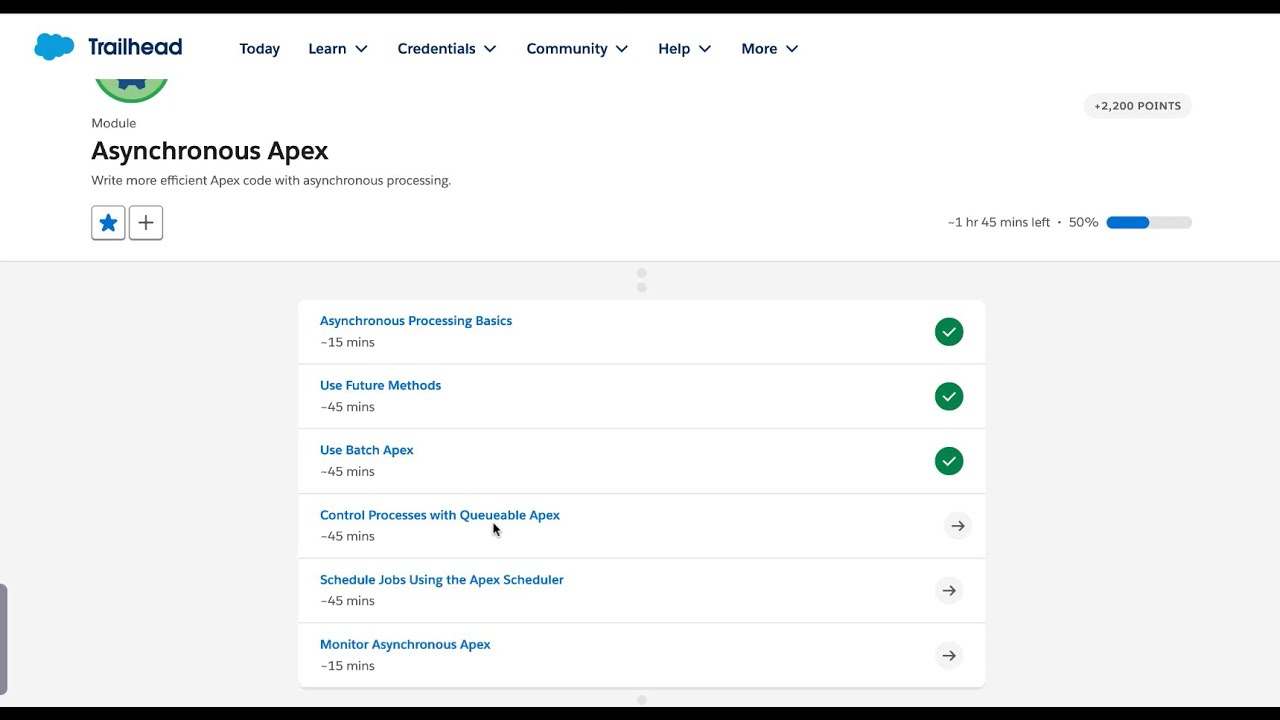
Task: Click the '~1 hr 45 mins left' text
Action: point(999,223)
